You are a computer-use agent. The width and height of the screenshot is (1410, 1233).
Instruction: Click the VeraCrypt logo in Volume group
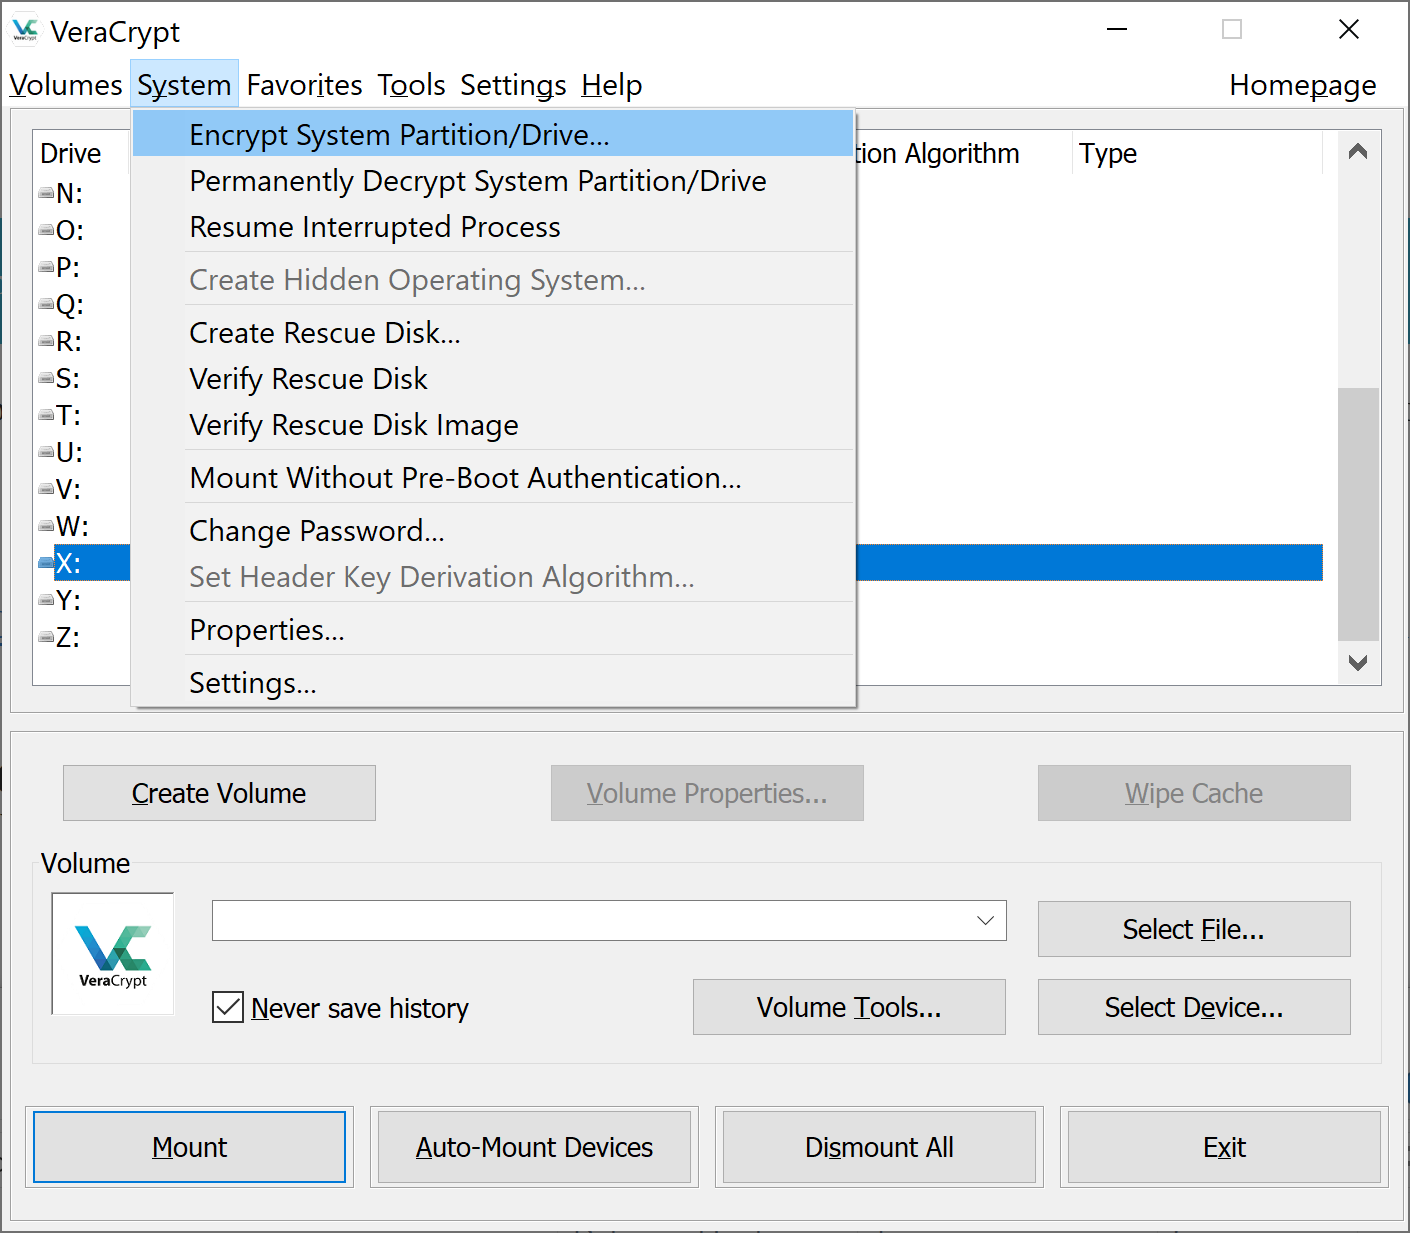pos(113,953)
